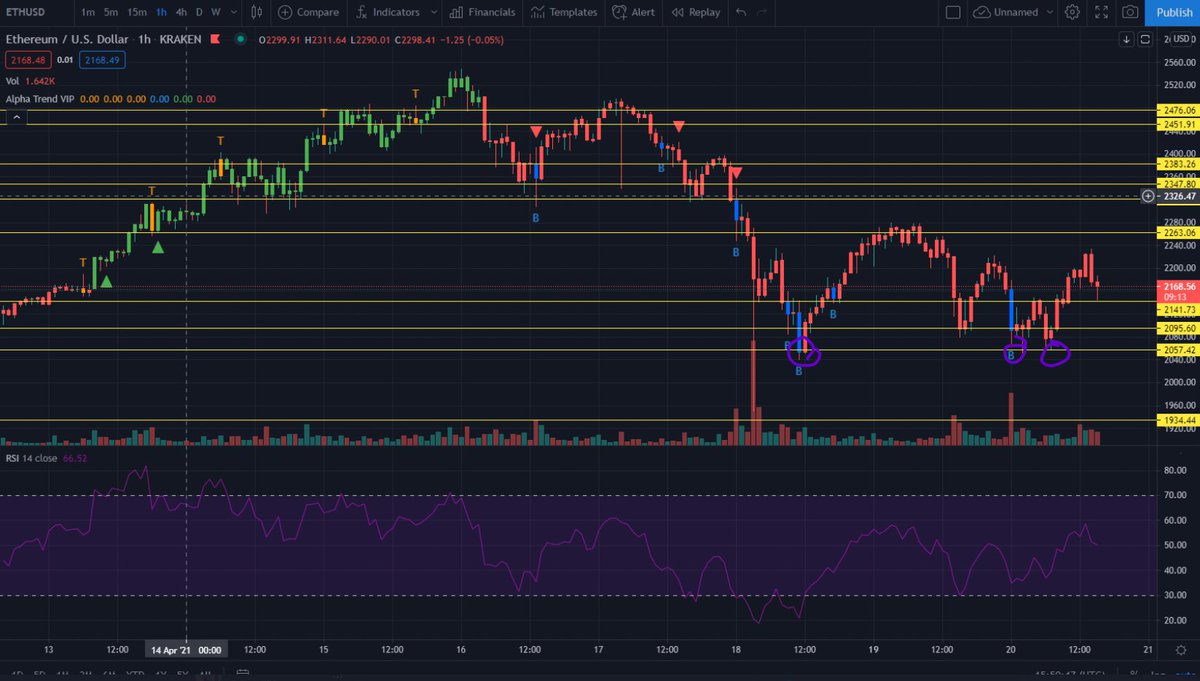Click the cloud save icon beside Unnamed
1200x681 pixels.
pyautogui.click(x=983, y=12)
